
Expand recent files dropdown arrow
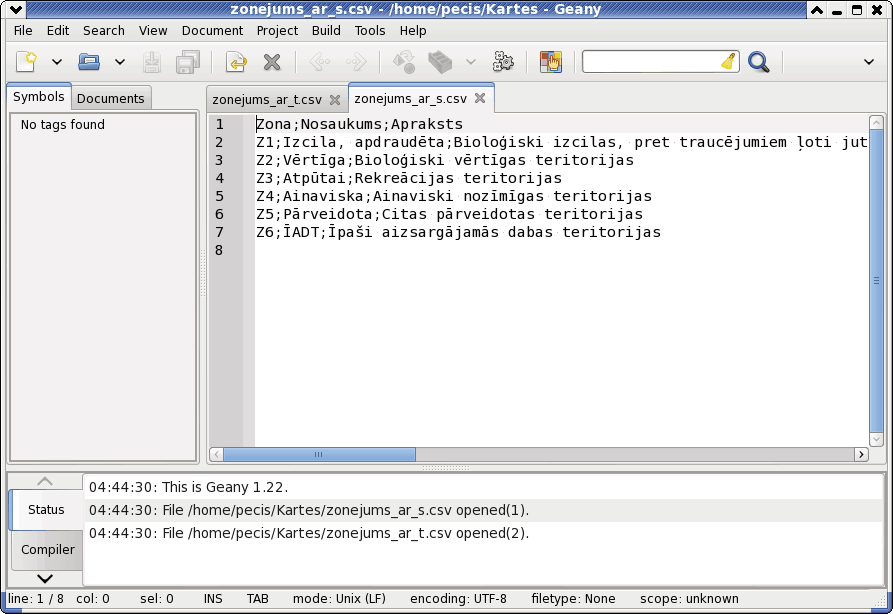click(x=120, y=62)
